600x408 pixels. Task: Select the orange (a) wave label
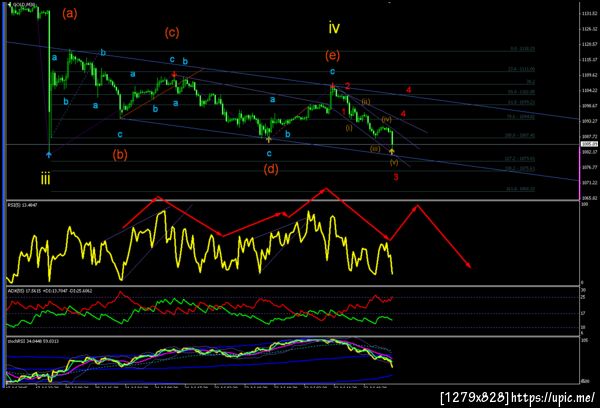click(x=70, y=14)
